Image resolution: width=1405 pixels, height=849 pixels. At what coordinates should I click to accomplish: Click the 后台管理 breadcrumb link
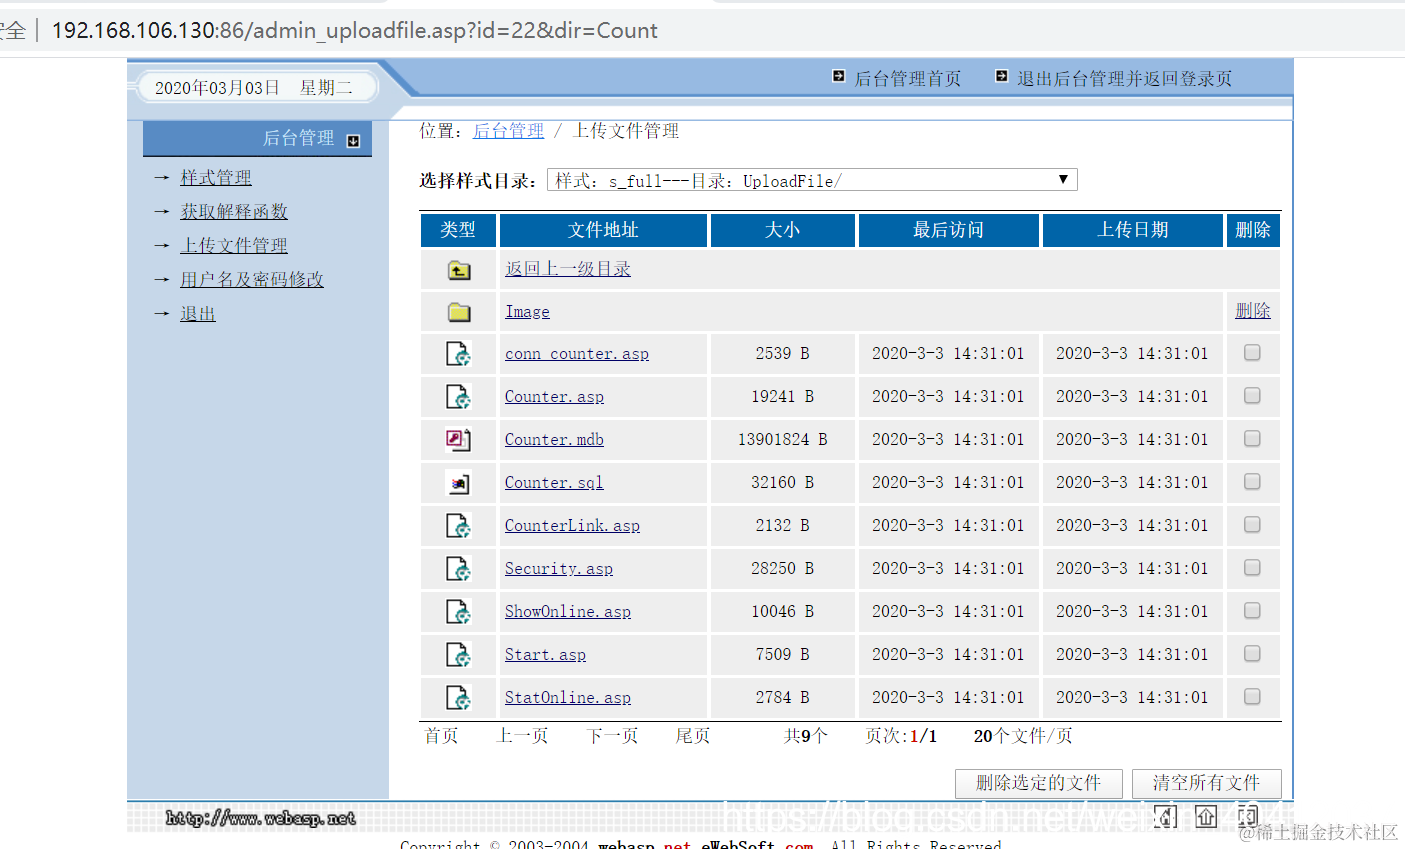(508, 131)
